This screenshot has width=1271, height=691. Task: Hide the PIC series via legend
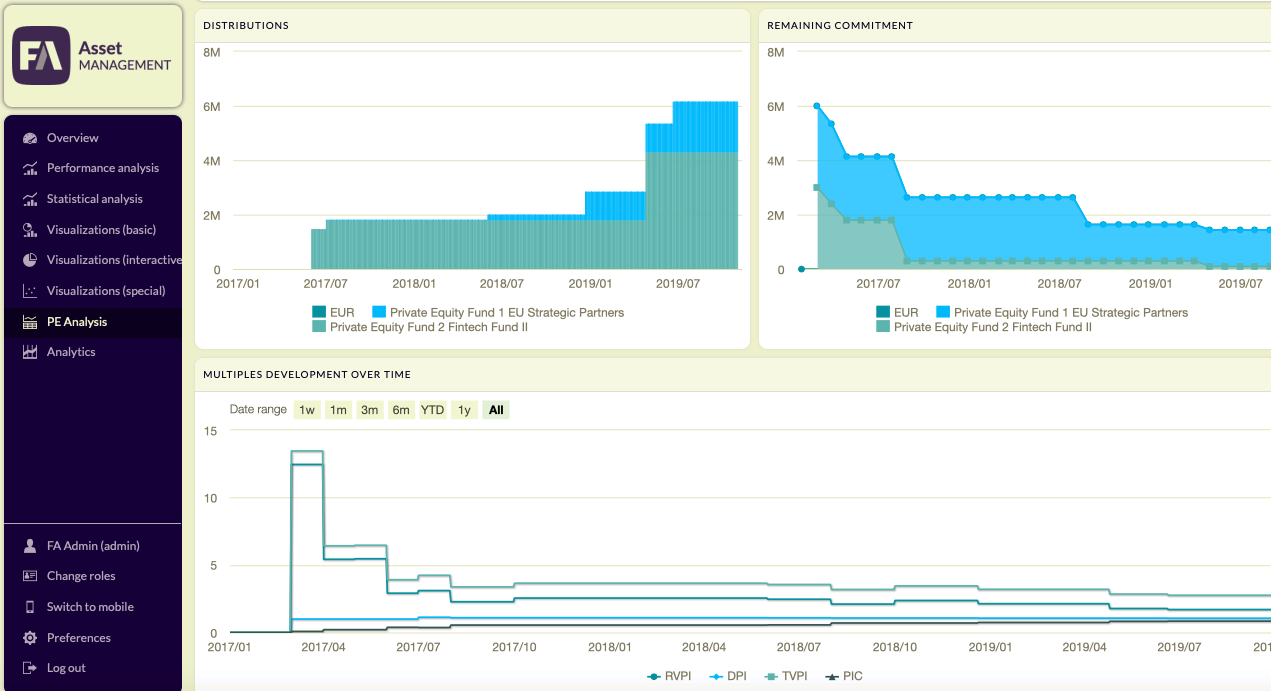pyautogui.click(x=843, y=676)
